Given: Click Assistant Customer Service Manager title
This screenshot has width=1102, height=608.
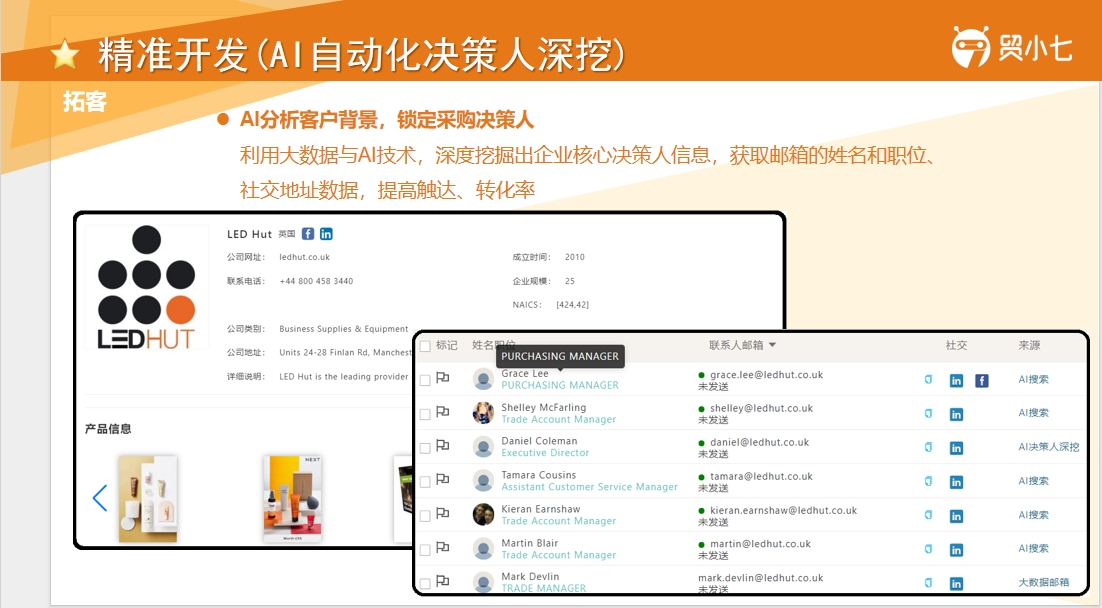Looking at the screenshot, I should tap(590, 486).
